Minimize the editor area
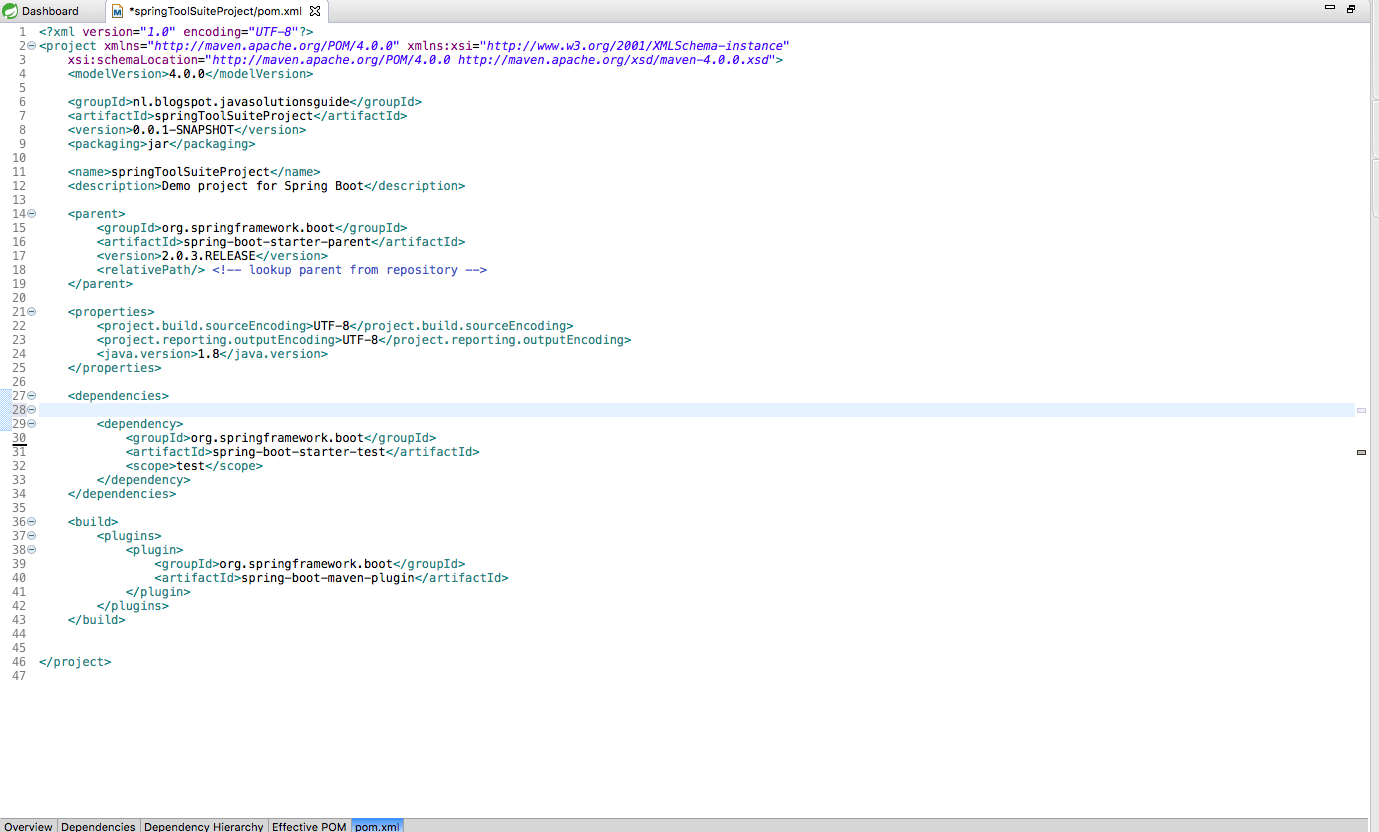The height and width of the screenshot is (832, 1379). click(1329, 9)
